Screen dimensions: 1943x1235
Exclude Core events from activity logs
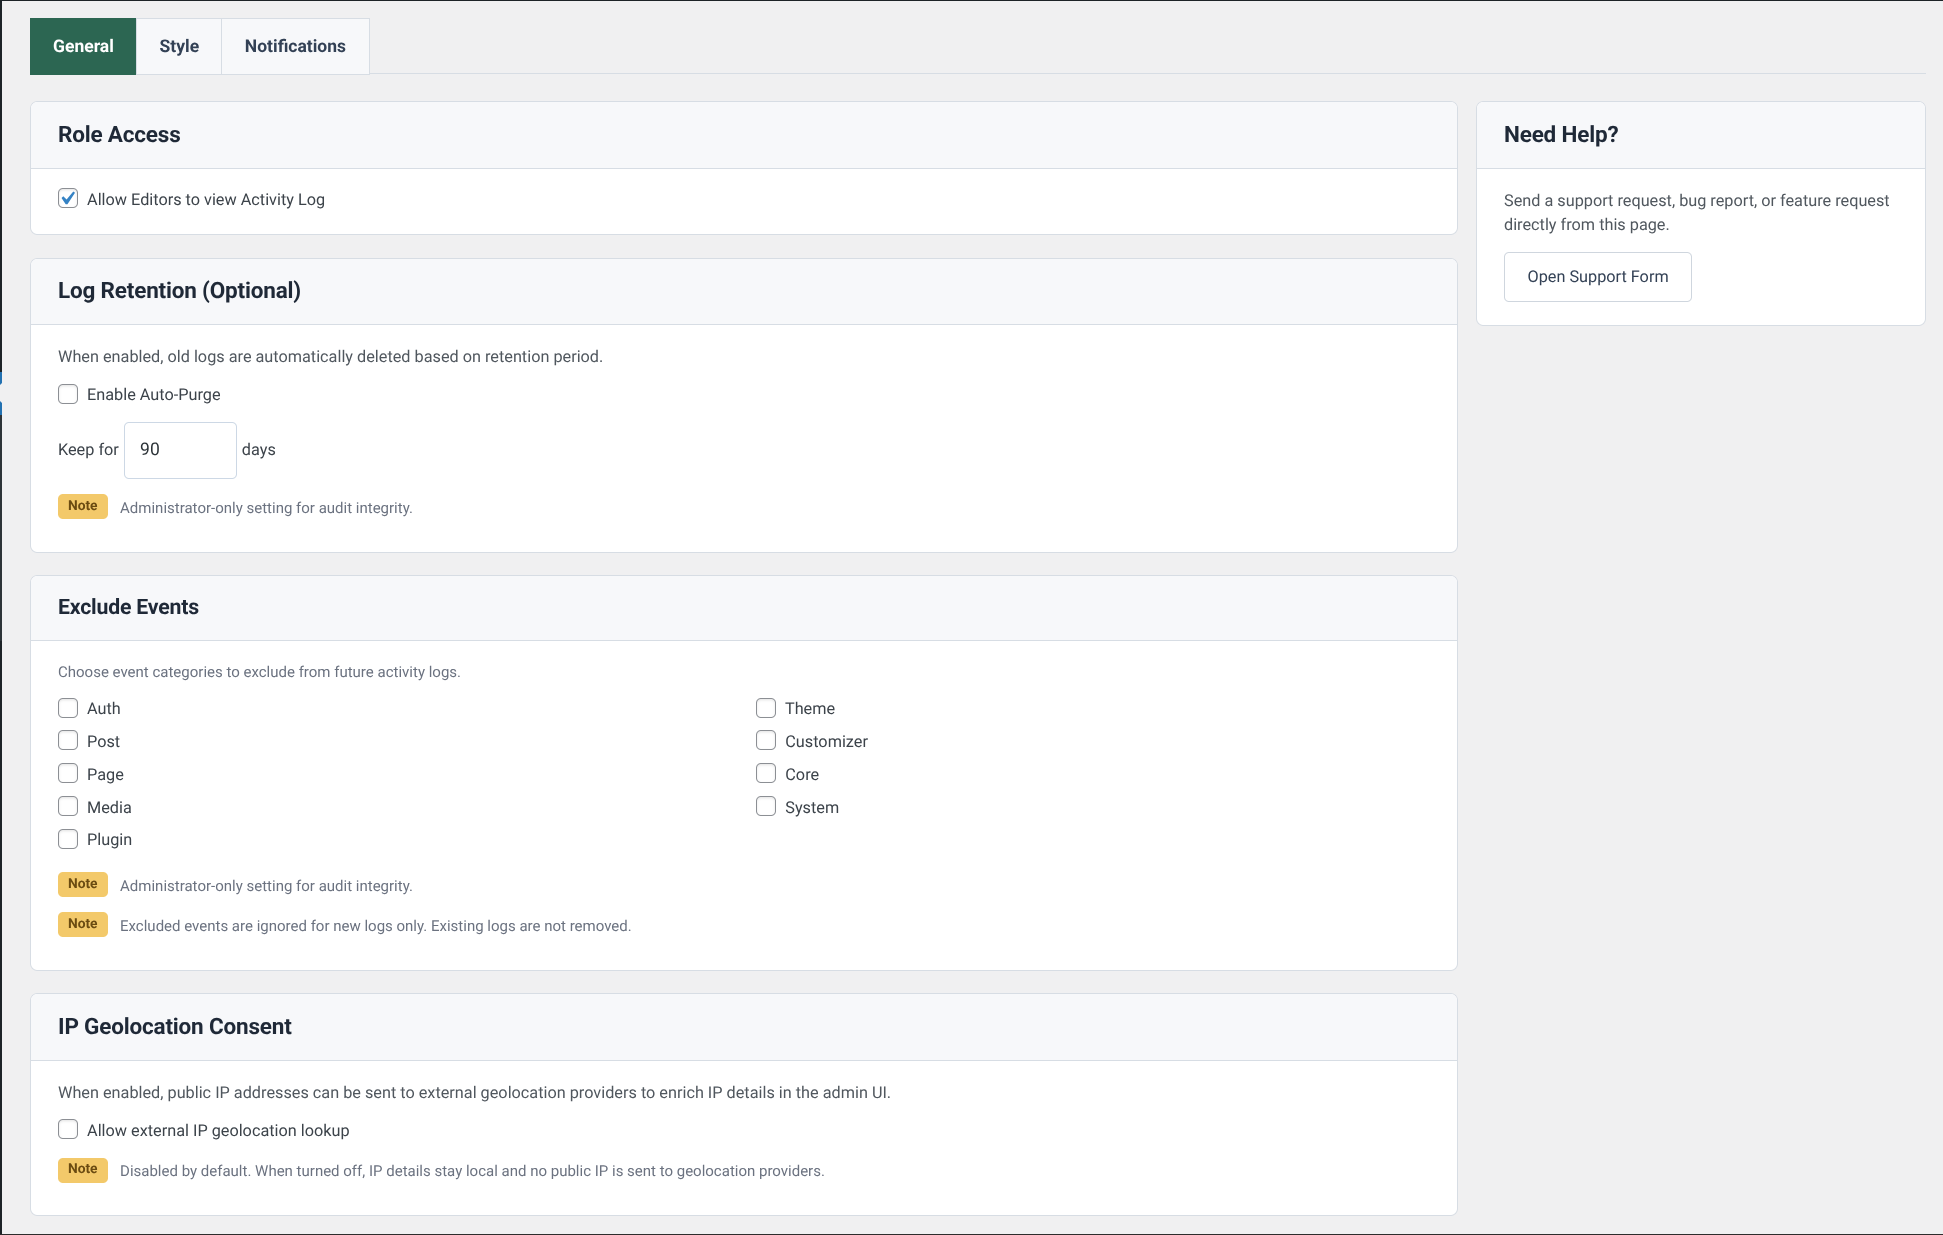click(x=766, y=773)
